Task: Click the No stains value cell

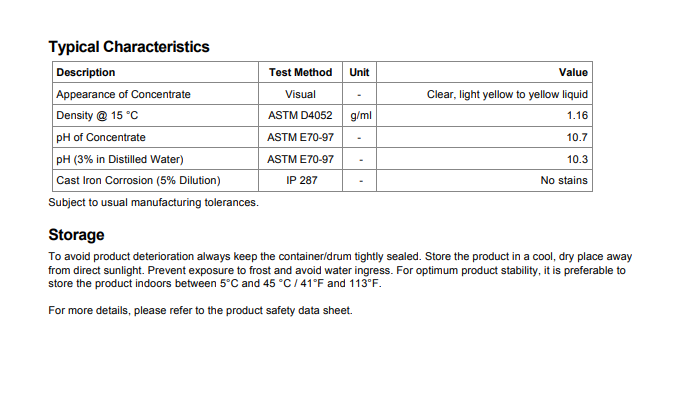Action: pos(564,181)
